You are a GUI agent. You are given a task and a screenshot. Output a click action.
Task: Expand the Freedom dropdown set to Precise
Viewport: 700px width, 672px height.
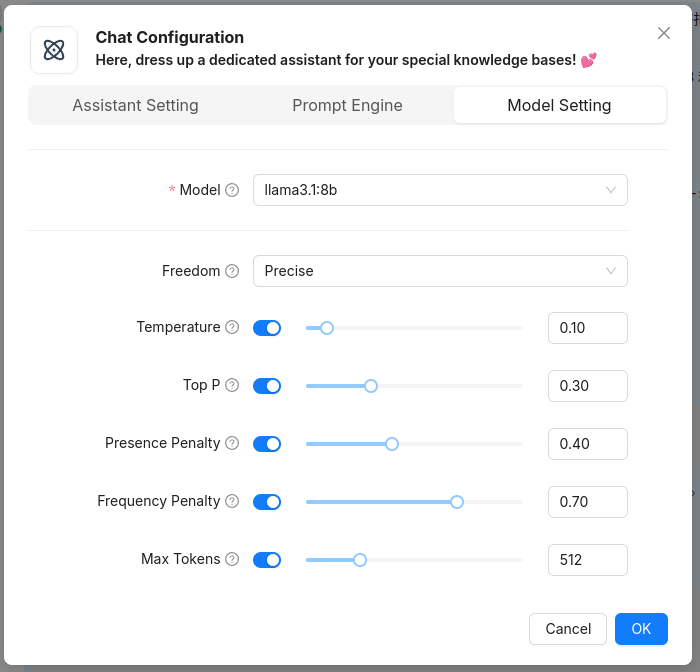tap(440, 271)
